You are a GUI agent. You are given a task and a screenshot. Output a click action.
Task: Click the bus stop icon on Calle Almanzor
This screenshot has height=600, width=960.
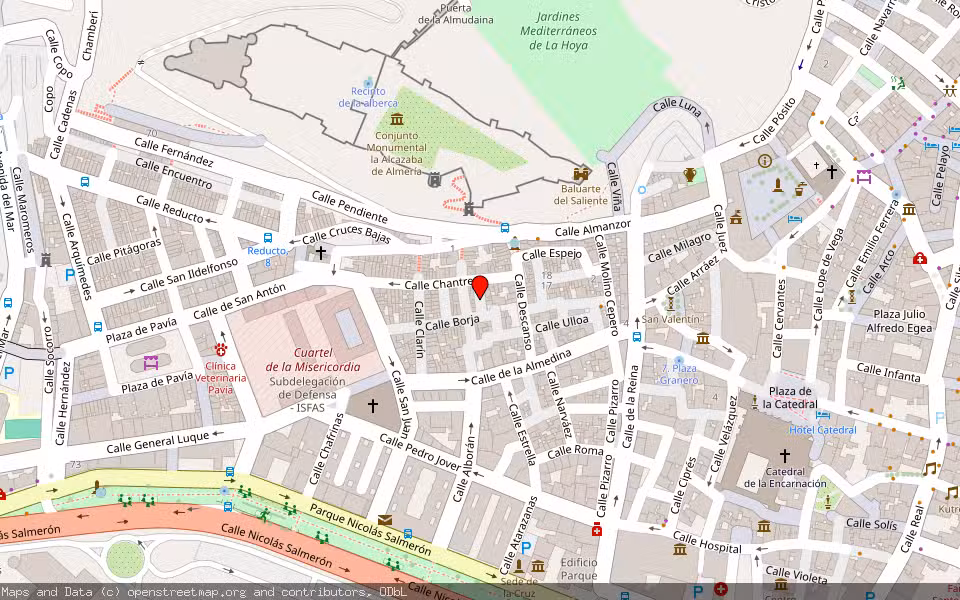click(x=505, y=228)
